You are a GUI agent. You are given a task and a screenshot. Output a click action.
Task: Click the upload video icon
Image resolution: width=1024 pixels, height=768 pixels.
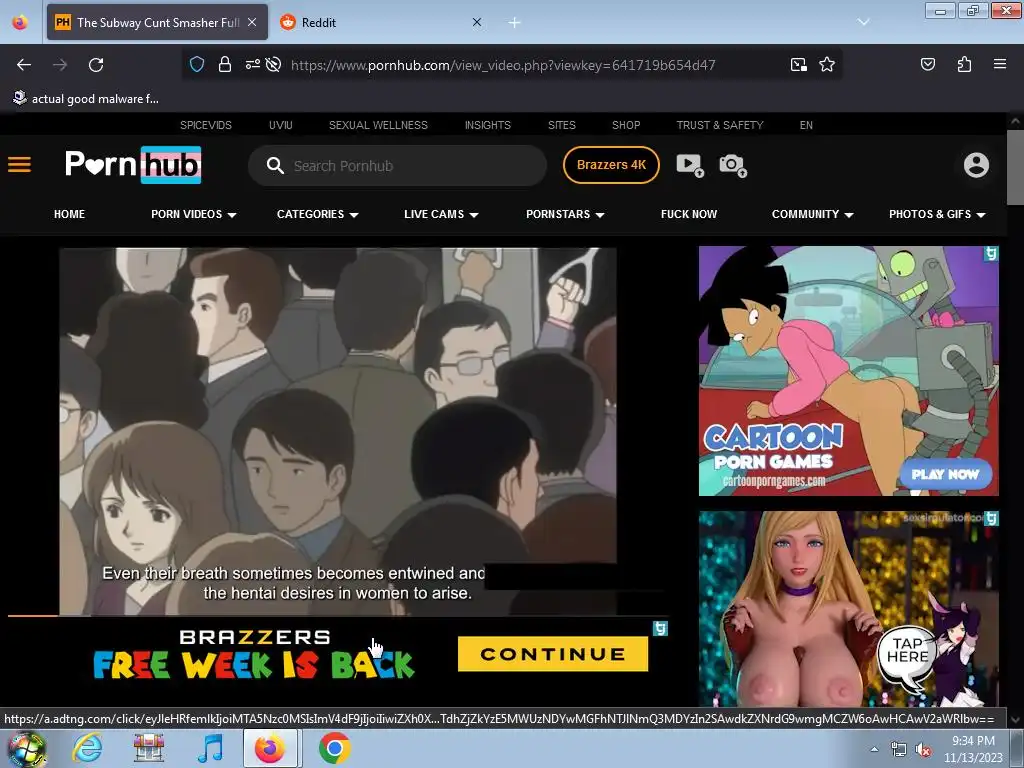[690, 165]
